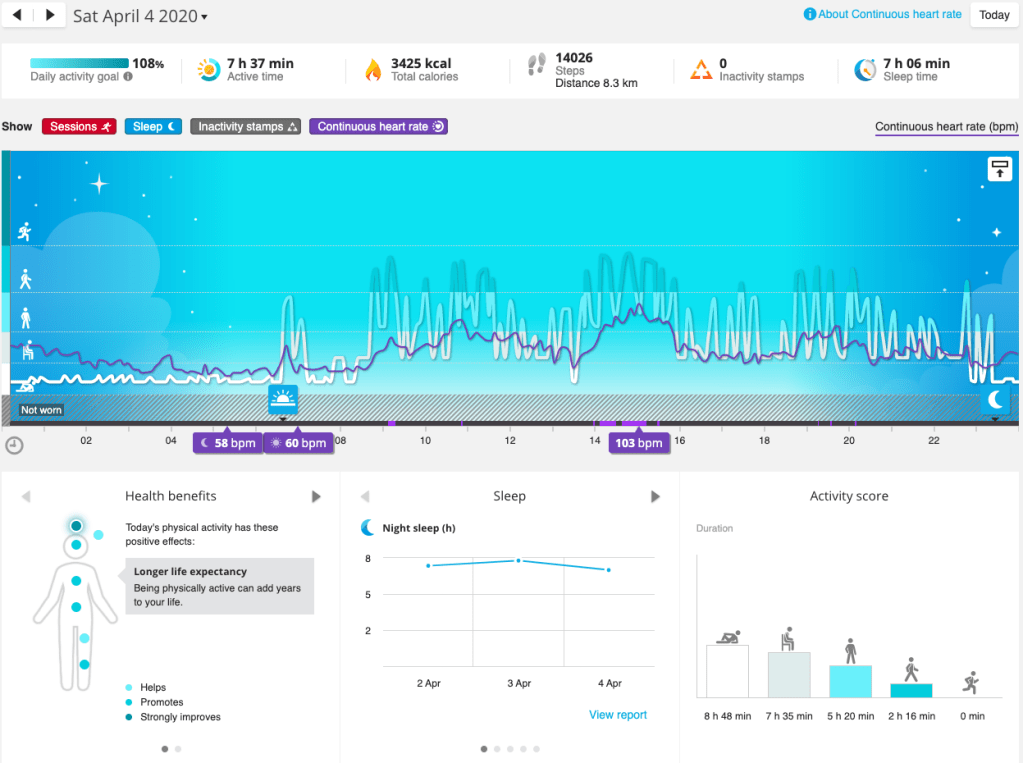This screenshot has width=1023, height=763.
Task: Click the sunrise wake-up icon on timeline
Action: tap(283, 400)
